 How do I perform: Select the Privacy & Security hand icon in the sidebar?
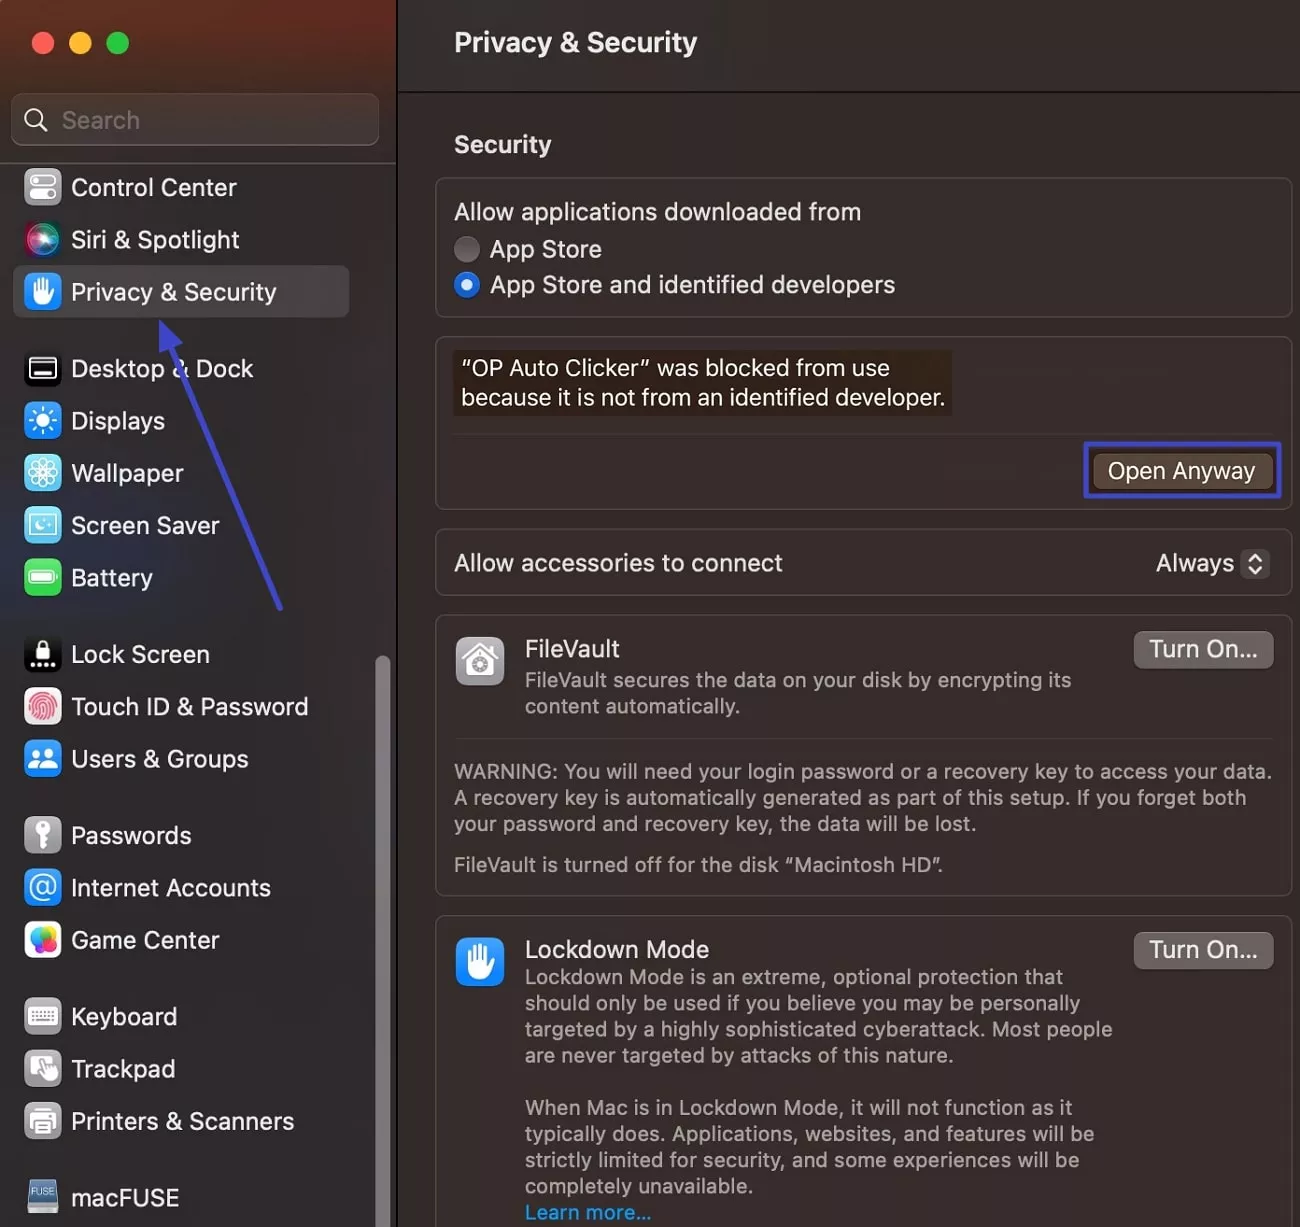tap(43, 292)
